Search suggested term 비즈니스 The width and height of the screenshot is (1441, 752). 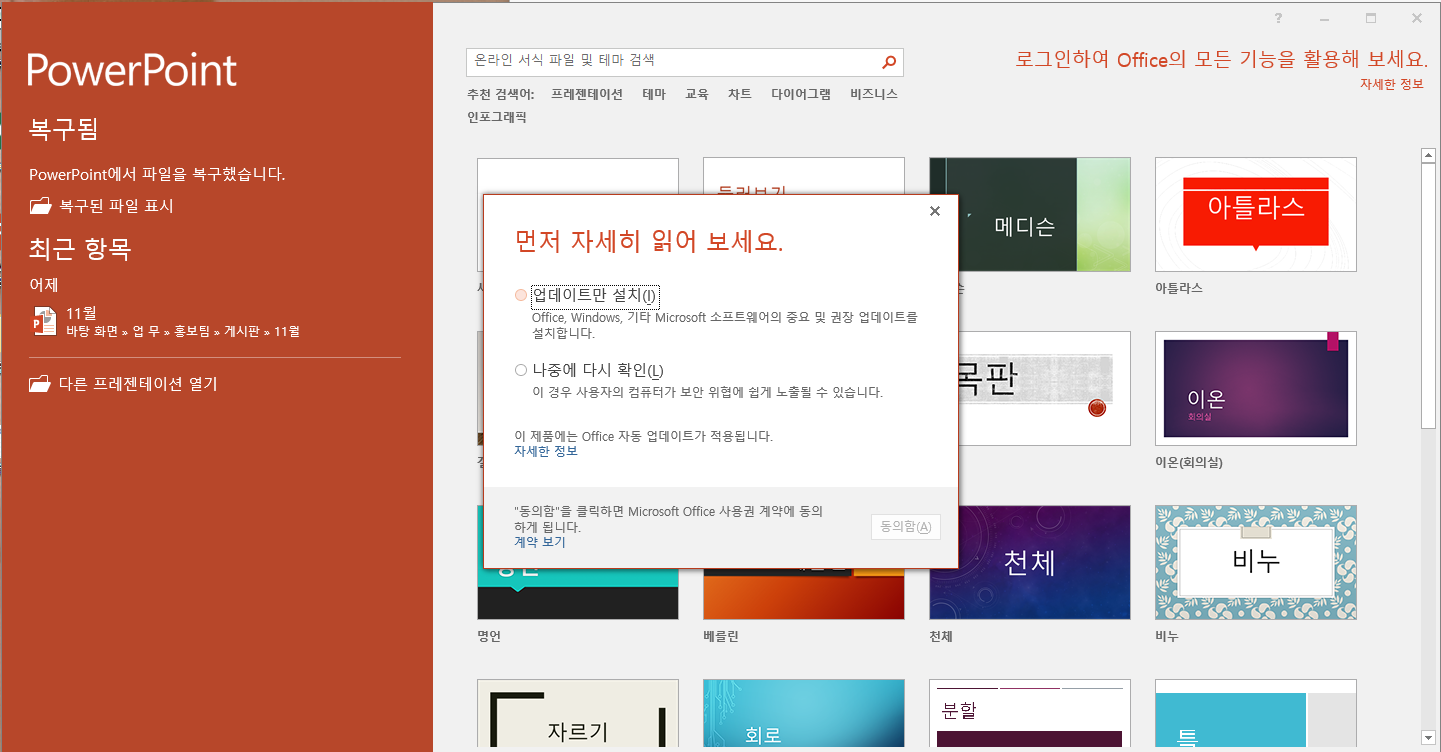tap(874, 94)
